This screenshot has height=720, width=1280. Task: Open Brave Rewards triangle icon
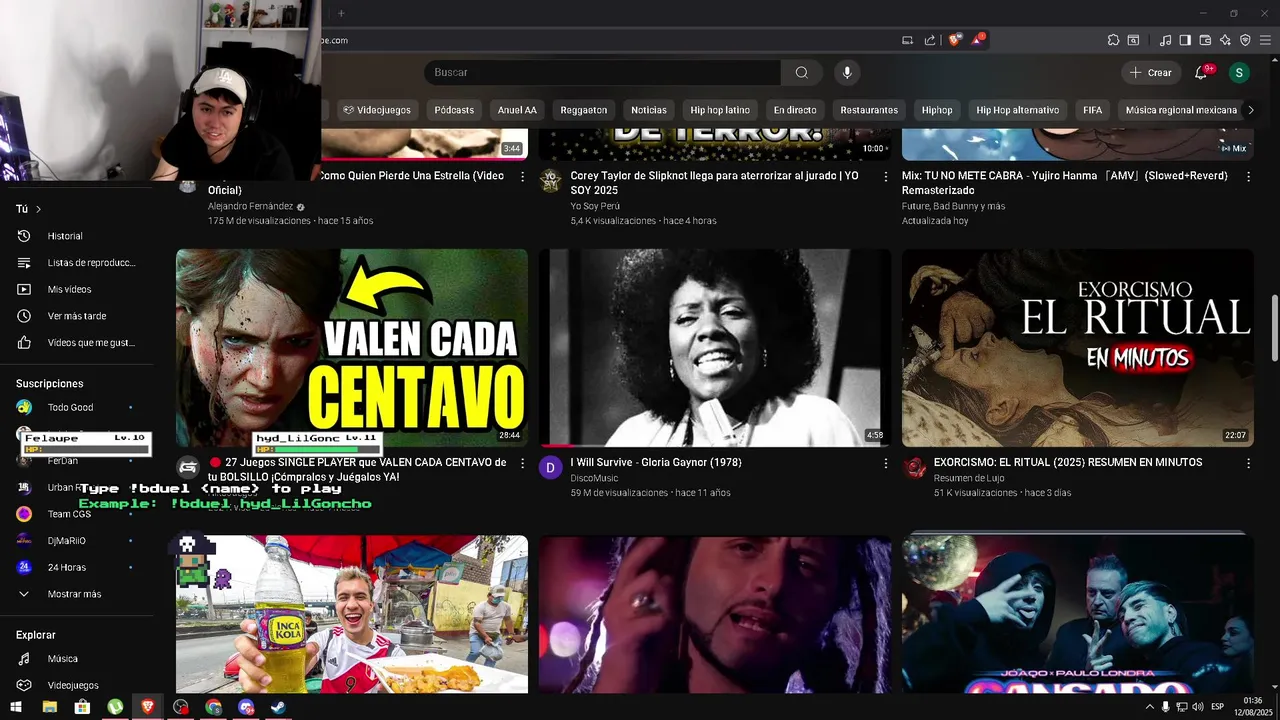click(x=977, y=40)
